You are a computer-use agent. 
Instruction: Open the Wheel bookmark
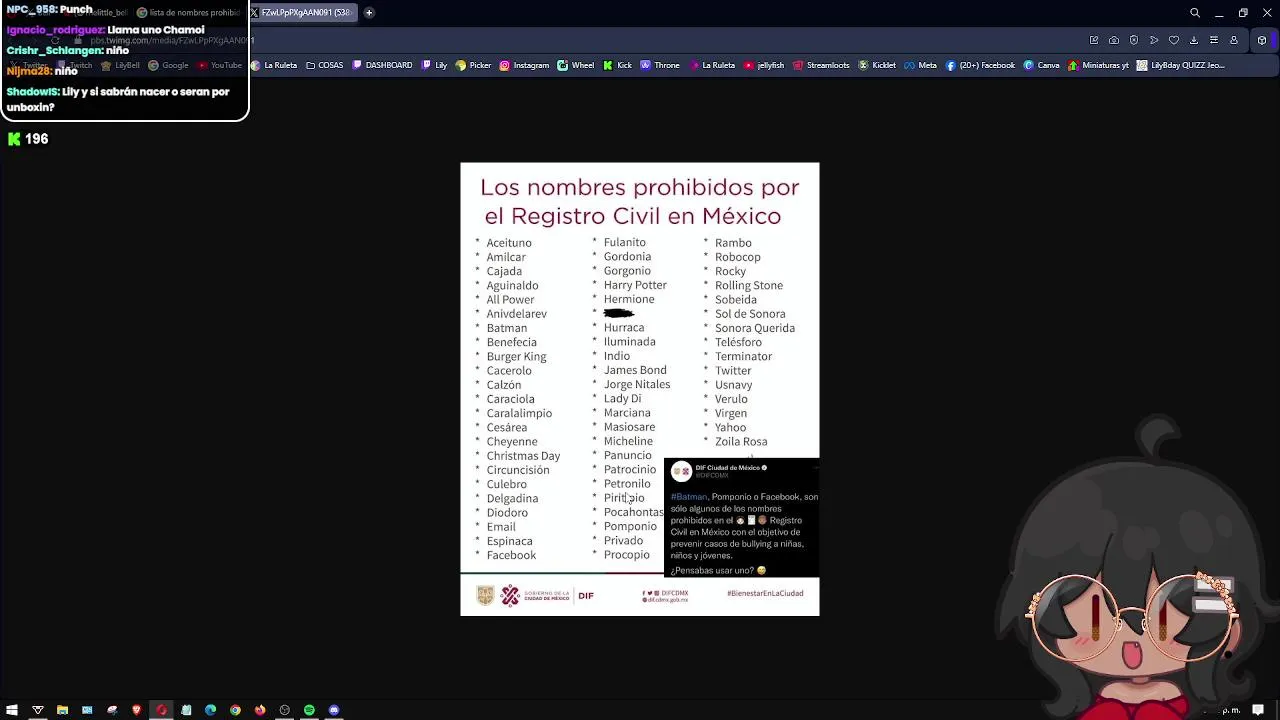575,65
